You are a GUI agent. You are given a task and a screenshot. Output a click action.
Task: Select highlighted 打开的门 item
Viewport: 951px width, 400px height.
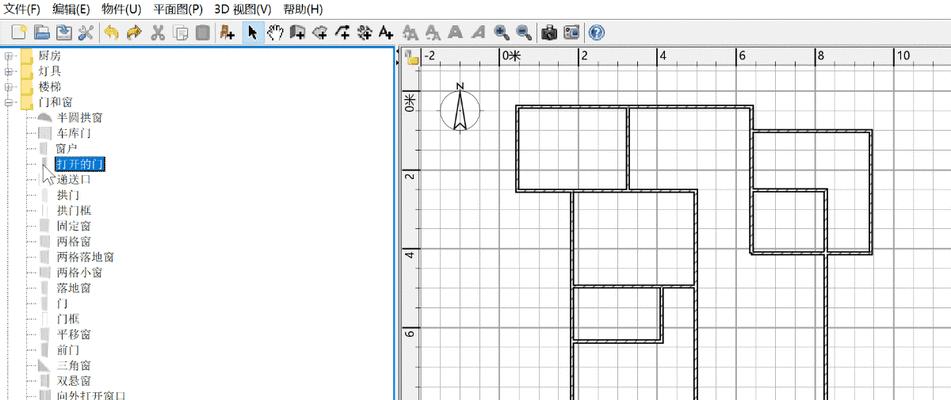80,164
